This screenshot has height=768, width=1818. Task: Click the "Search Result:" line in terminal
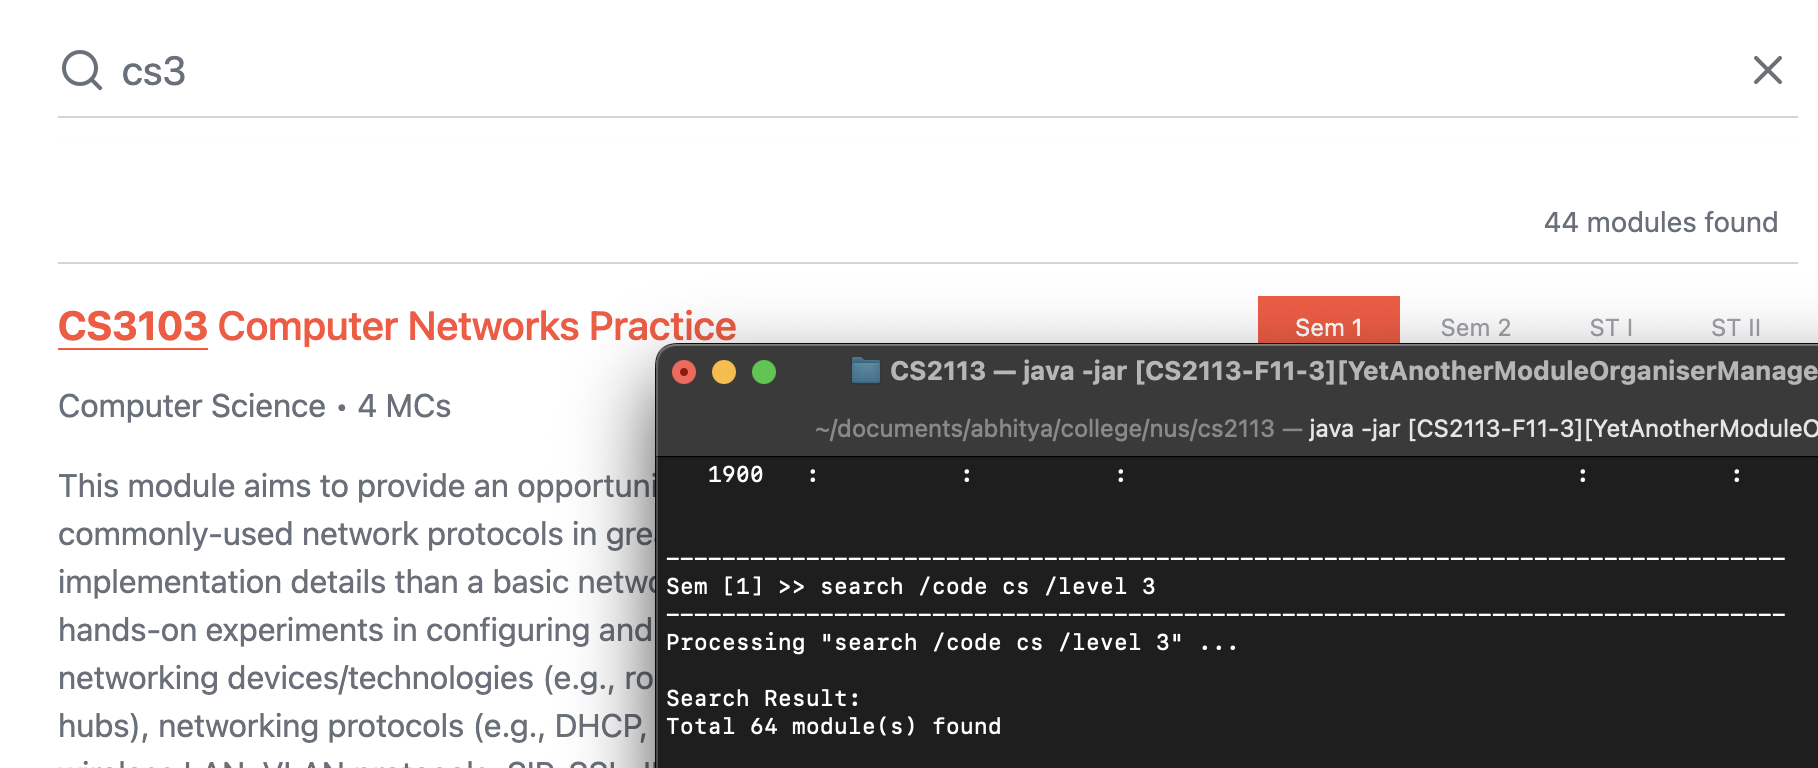coord(763,699)
